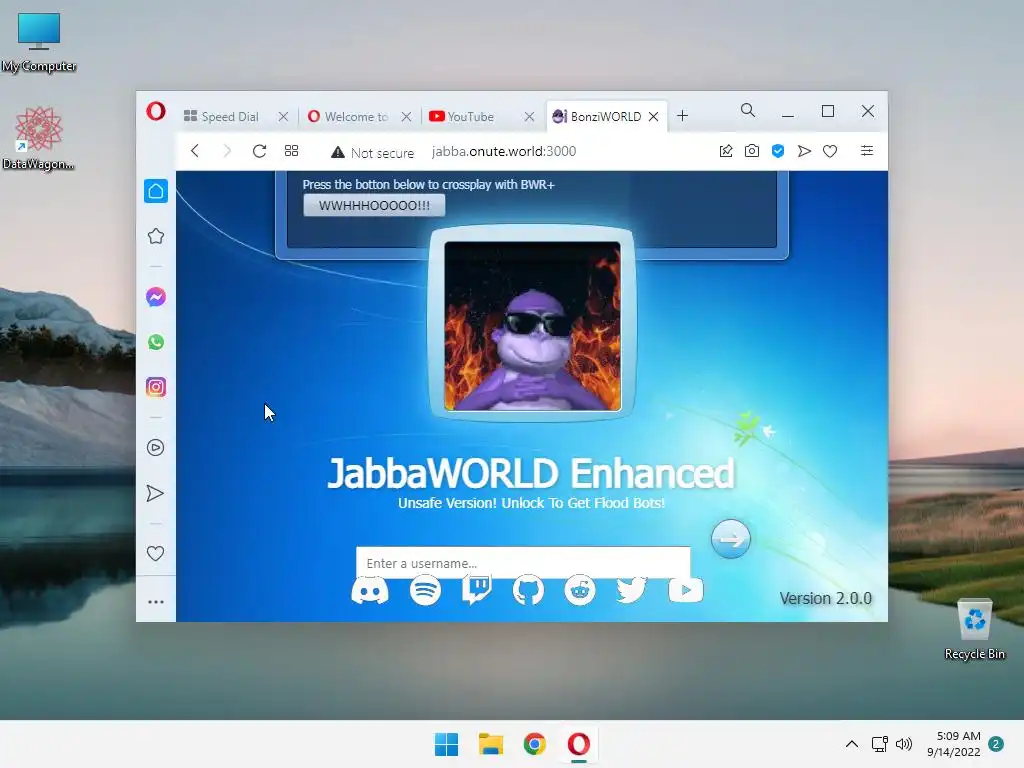This screenshot has height=768, width=1024.
Task: Open the Spotify link icon
Action: [x=425, y=590]
